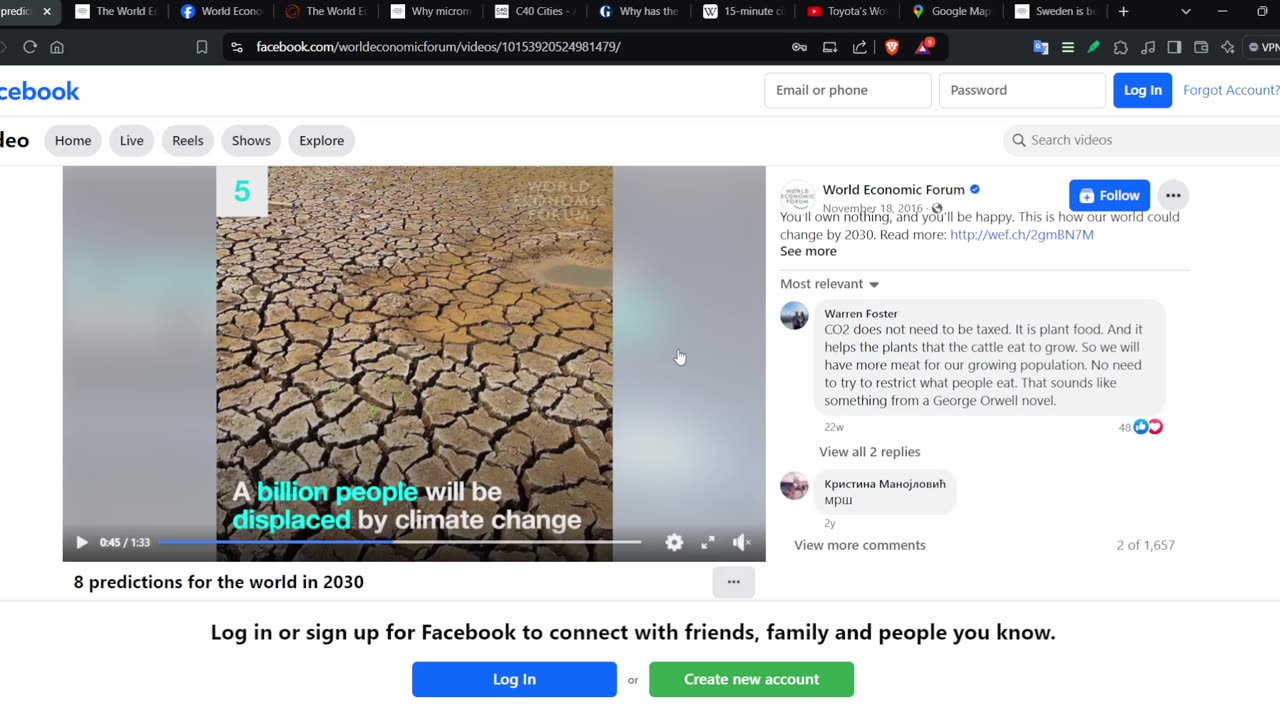Screen dimensions: 1280x720
Task: Click the VPN button in toolbar
Action: pos(1262,47)
